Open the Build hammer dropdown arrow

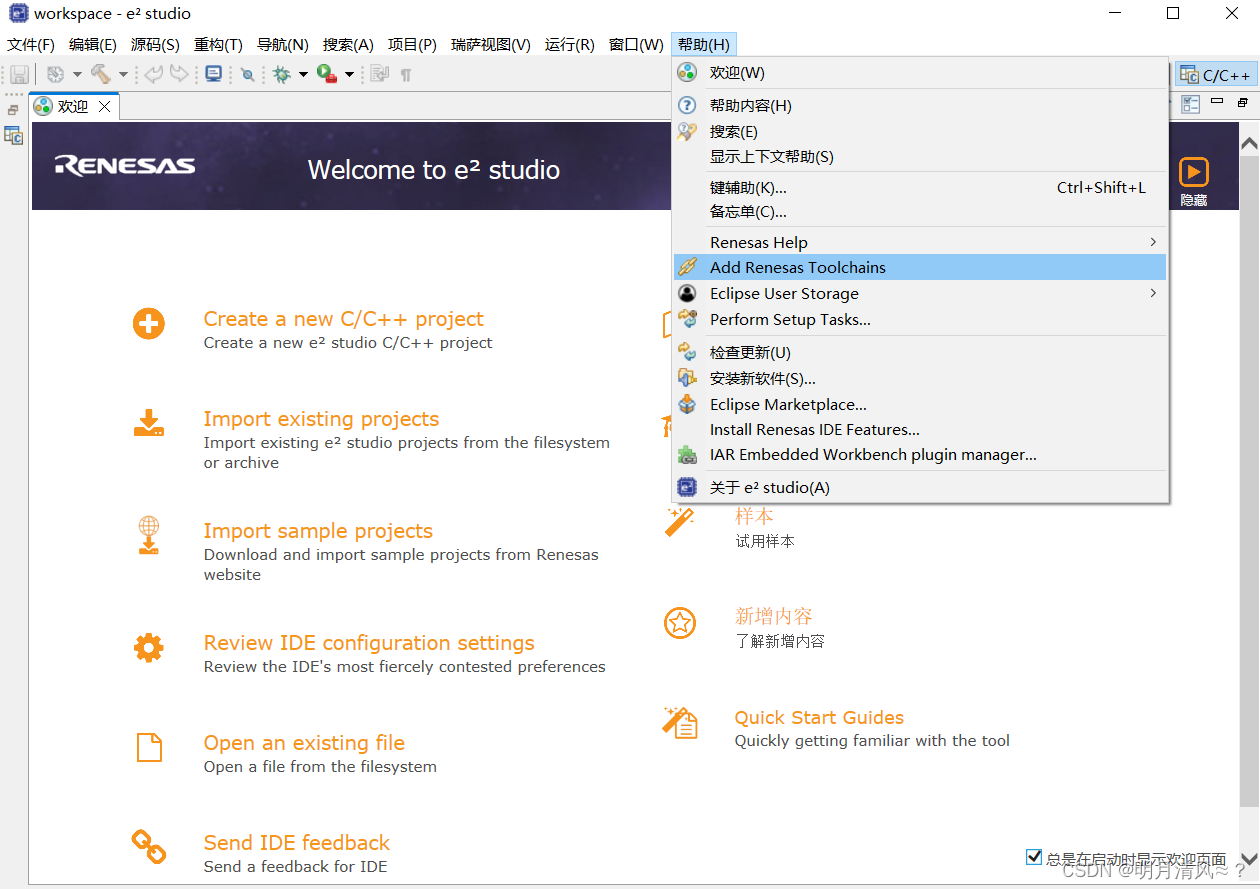pyautogui.click(x=123, y=74)
